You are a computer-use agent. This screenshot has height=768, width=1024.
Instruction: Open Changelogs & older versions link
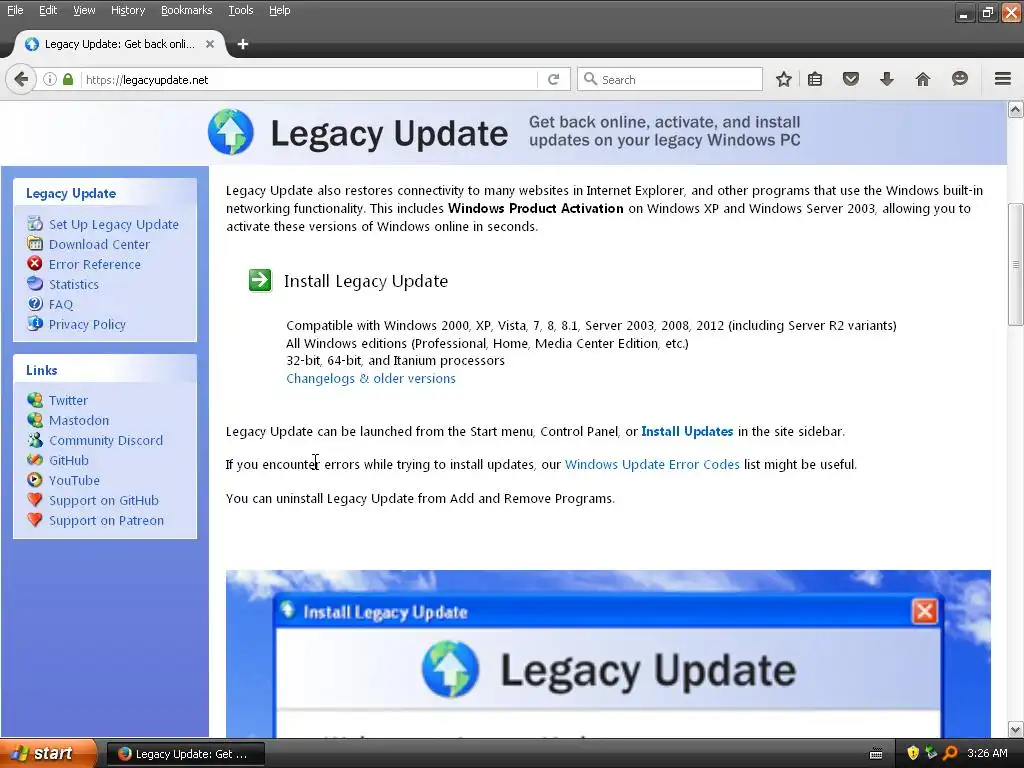tap(371, 379)
